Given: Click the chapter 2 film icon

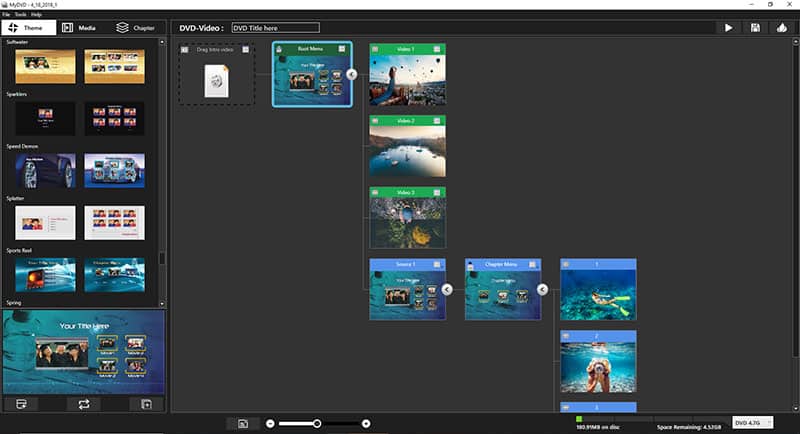Looking at the screenshot, I should 565,336.
